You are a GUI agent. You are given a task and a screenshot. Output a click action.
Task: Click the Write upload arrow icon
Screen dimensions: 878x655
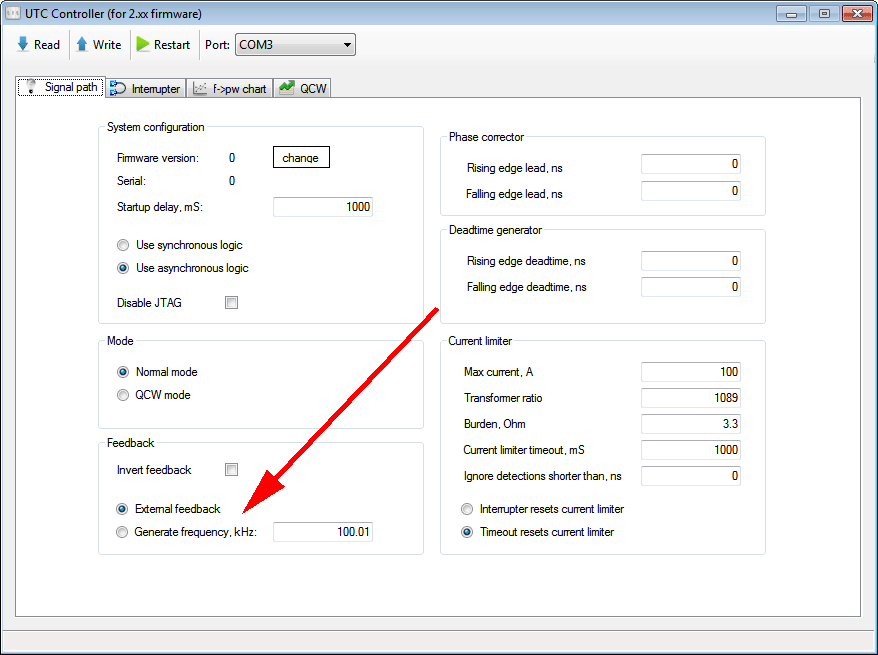tap(82, 45)
